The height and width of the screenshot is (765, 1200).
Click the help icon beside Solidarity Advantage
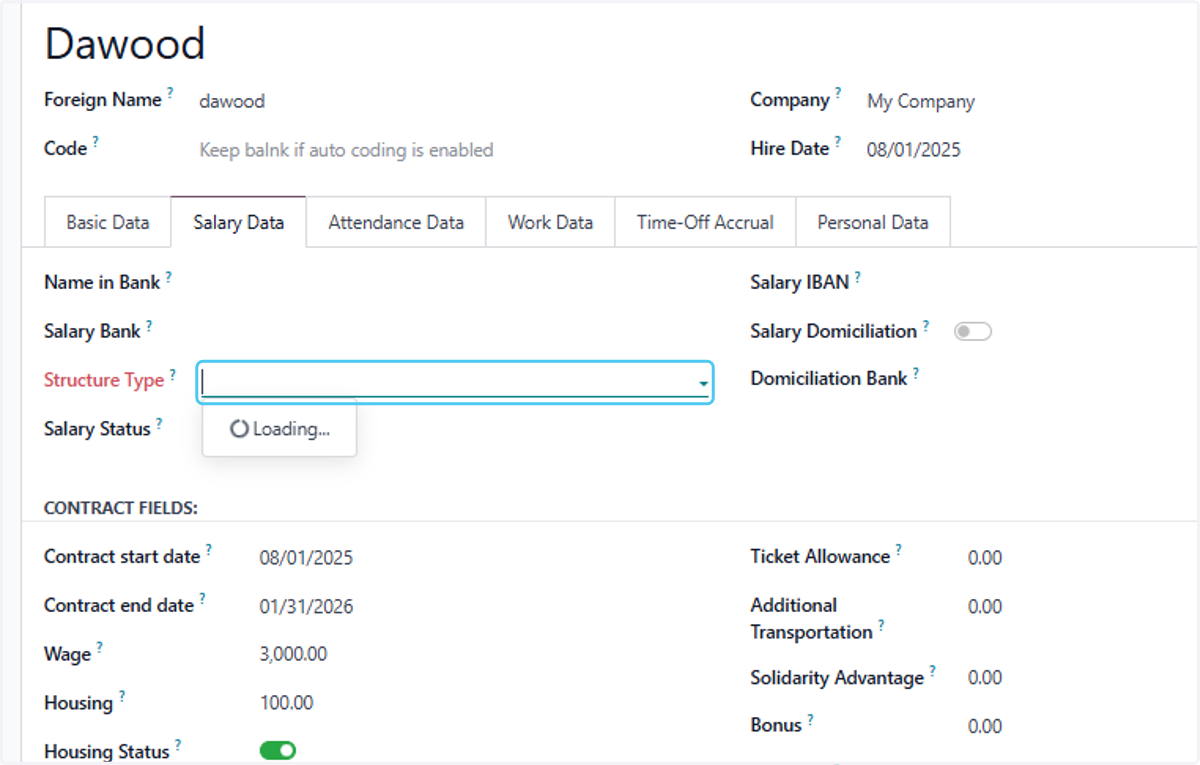click(x=932, y=670)
